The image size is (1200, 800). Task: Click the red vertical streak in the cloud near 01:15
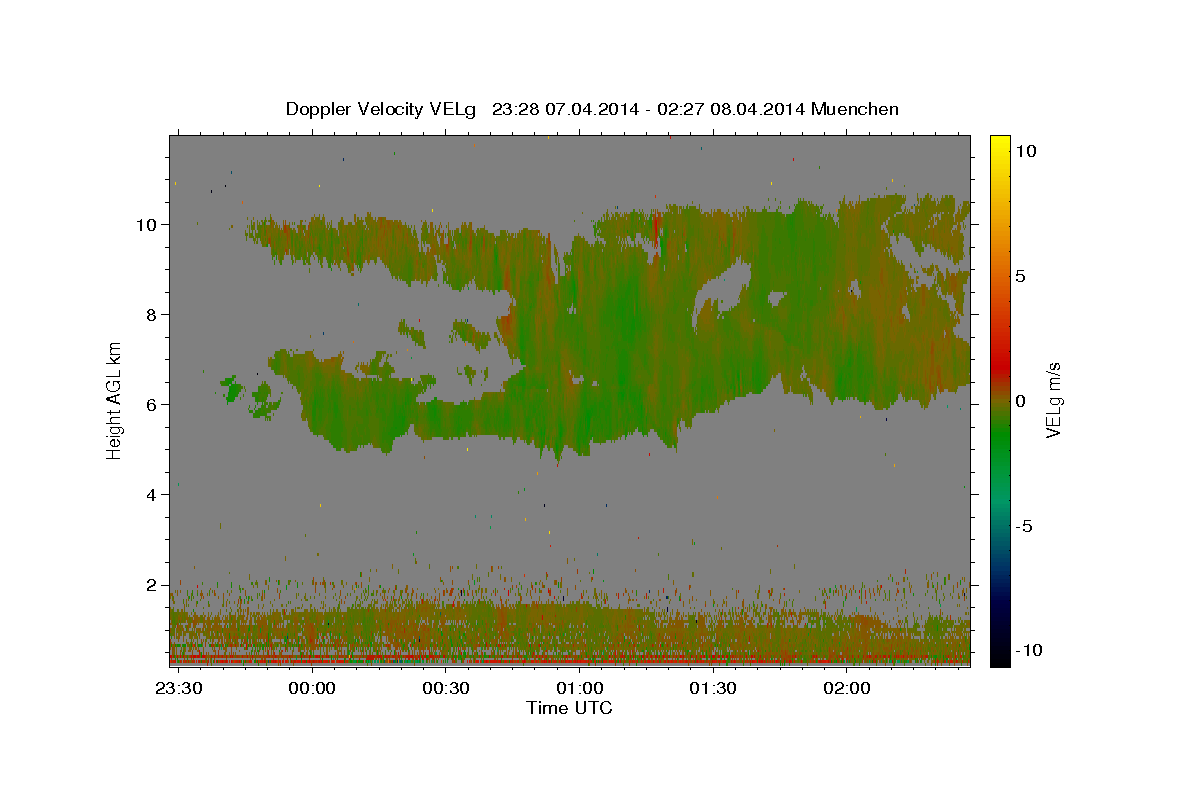coord(657,236)
